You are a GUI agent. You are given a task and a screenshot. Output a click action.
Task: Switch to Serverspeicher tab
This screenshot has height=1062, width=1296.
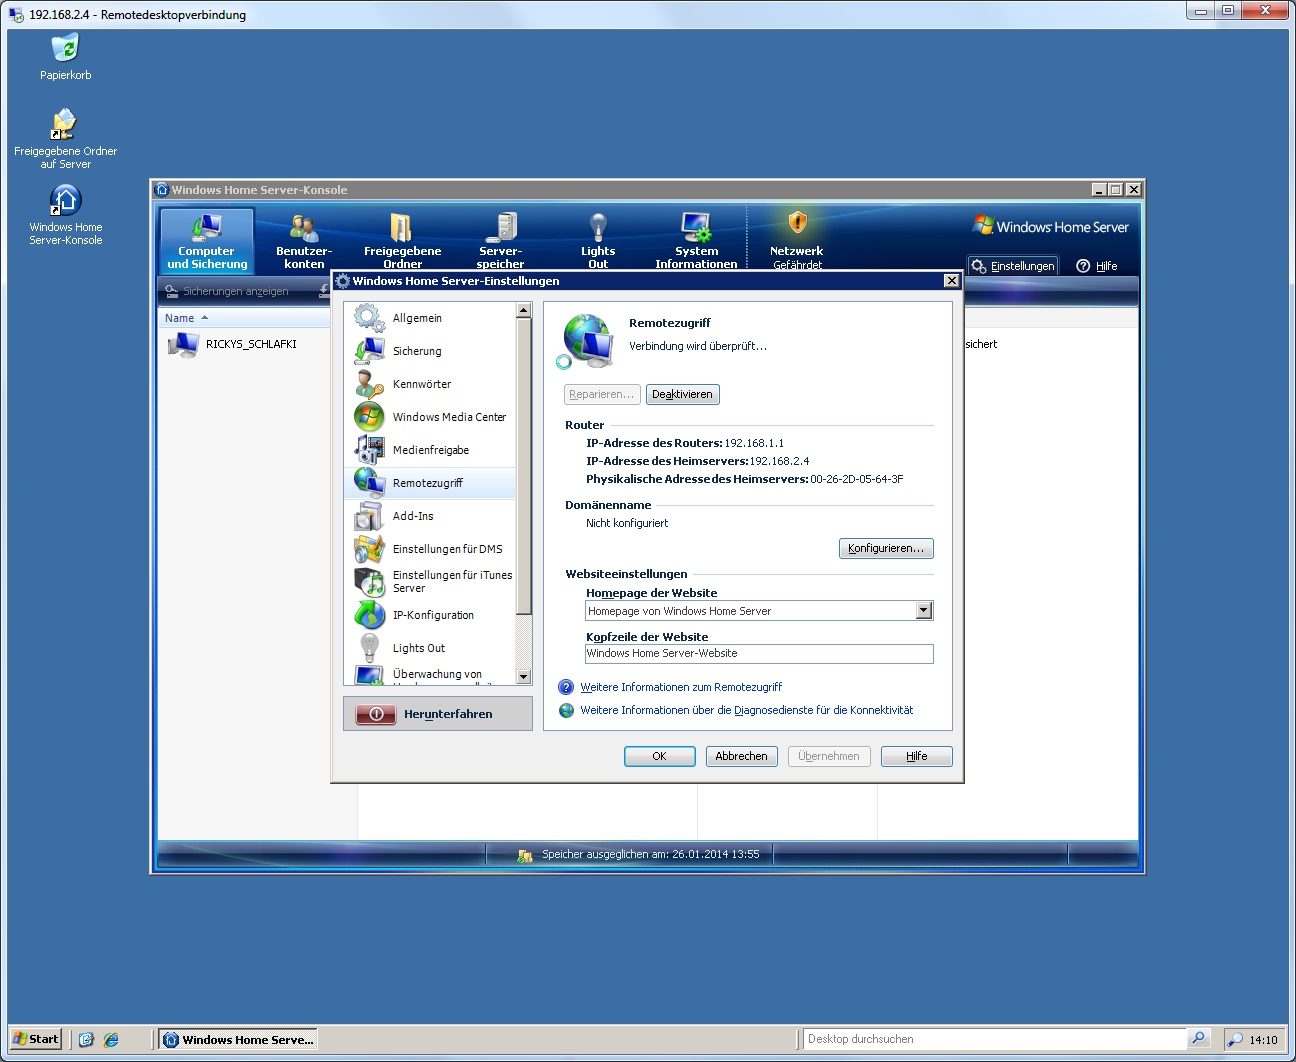point(500,240)
